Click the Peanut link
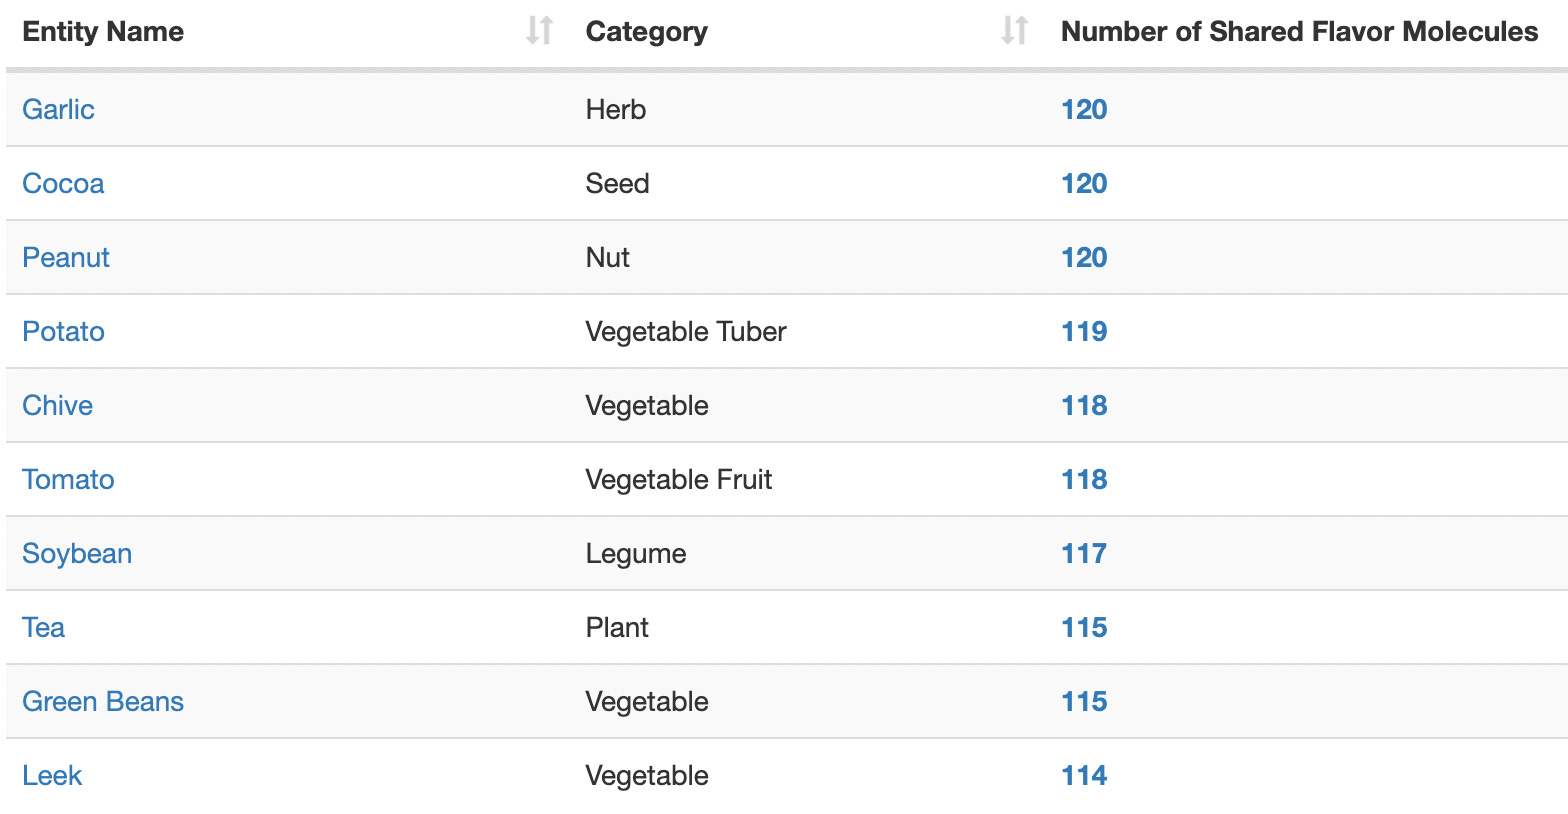This screenshot has width=1568, height=814. click(x=66, y=257)
